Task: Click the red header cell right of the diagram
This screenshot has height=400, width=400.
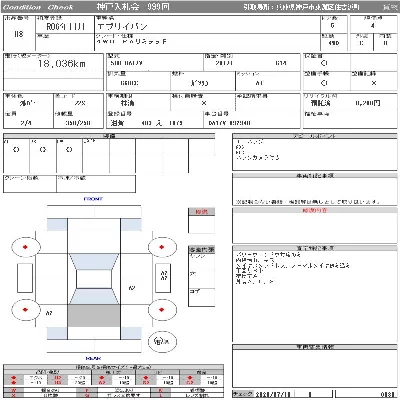Action: 201,212
